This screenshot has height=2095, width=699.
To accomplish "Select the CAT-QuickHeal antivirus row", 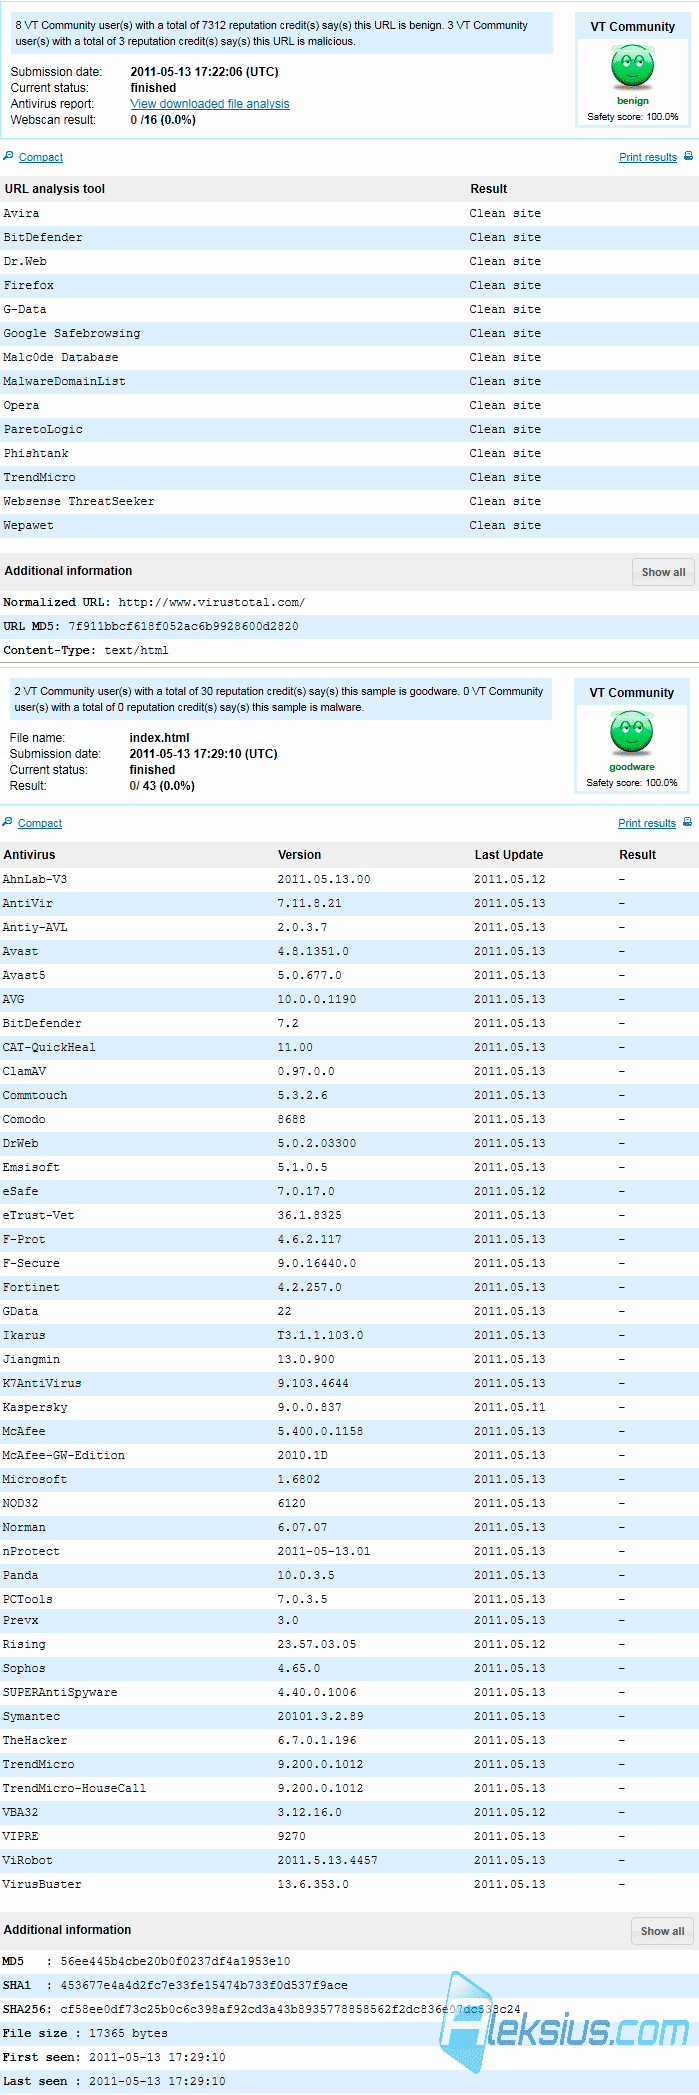I will coord(349,1047).
